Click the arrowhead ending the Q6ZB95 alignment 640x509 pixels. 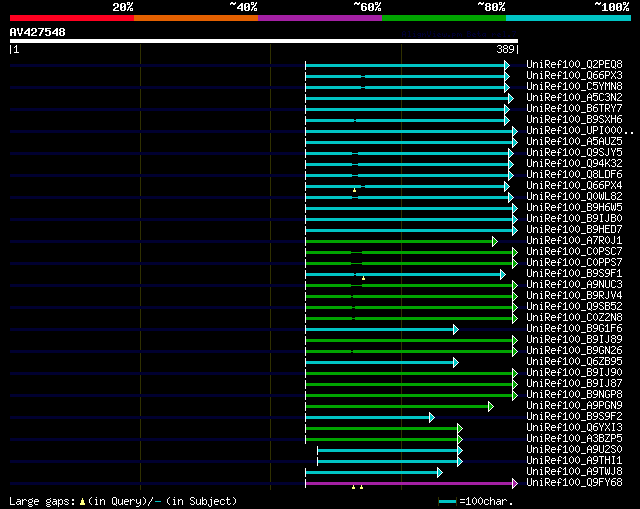click(x=455, y=362)
